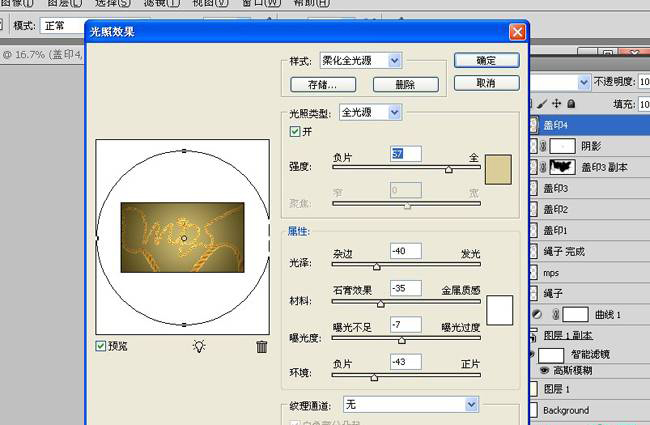This screenshot has width=650, height=425.
Task: Click the chain link icon on 曲线 1 layer
Action: click(x=556, y=314)
